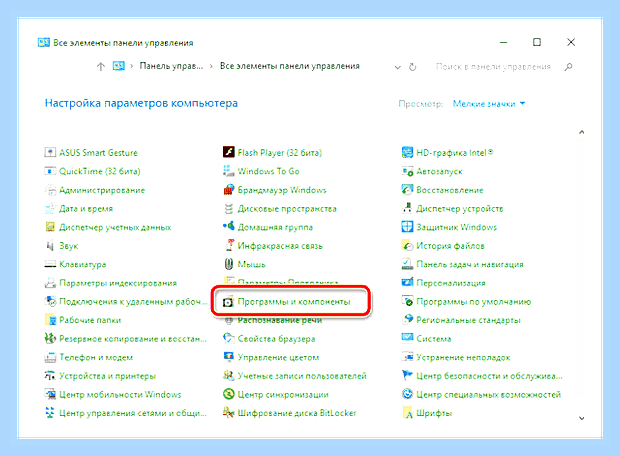Navigate up one level with the up arrow
The height and width of the screenshot is (456, 620).
pos(101,66)
